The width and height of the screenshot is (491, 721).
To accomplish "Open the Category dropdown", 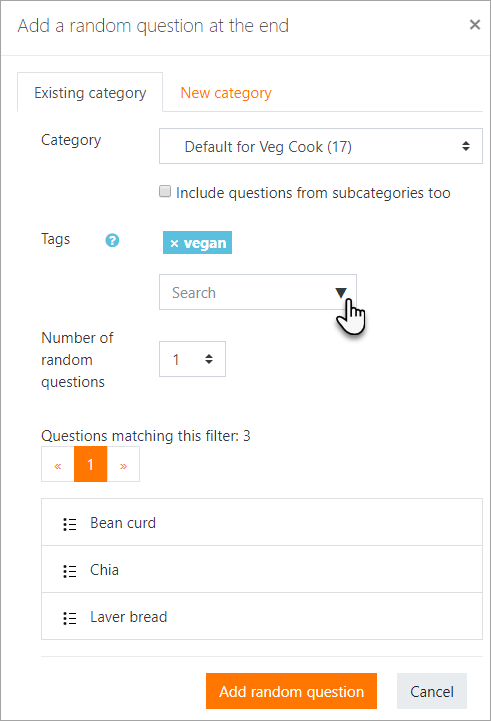I will pyautogui.click(x=321, y=146).
